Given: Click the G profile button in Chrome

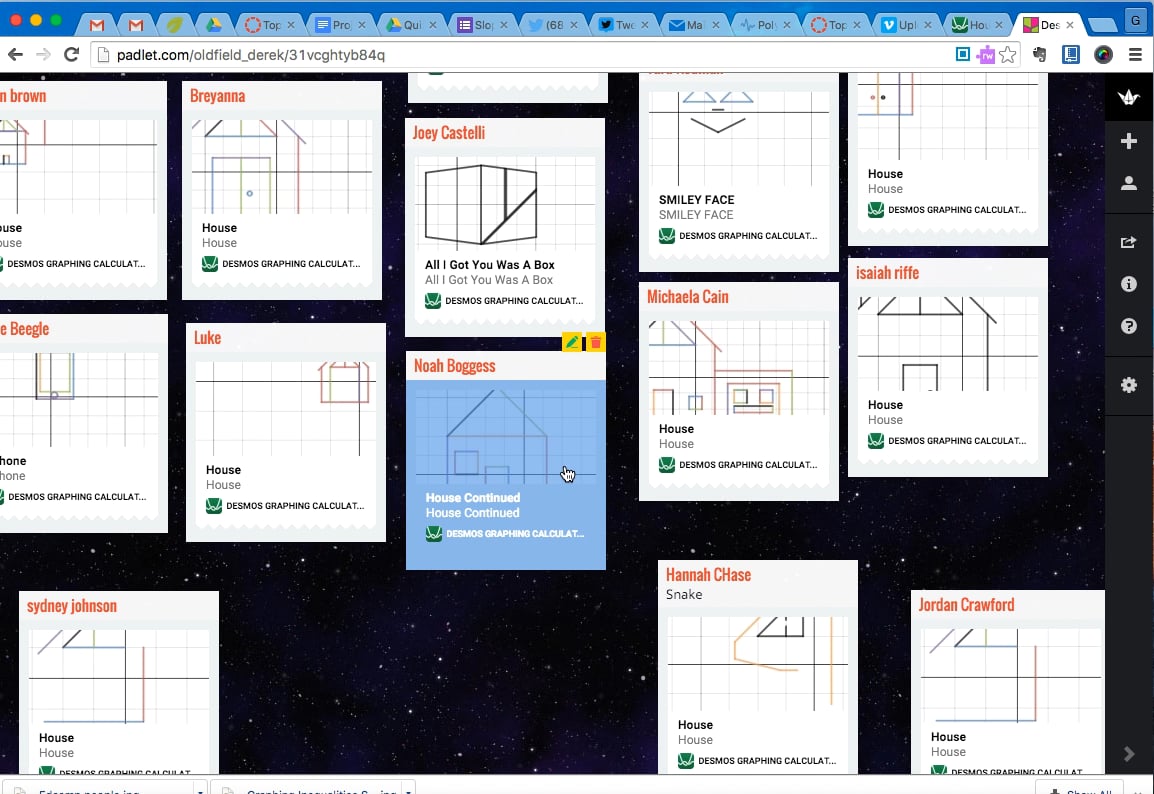Looking at the screenshot, I should coord(1136,21).
